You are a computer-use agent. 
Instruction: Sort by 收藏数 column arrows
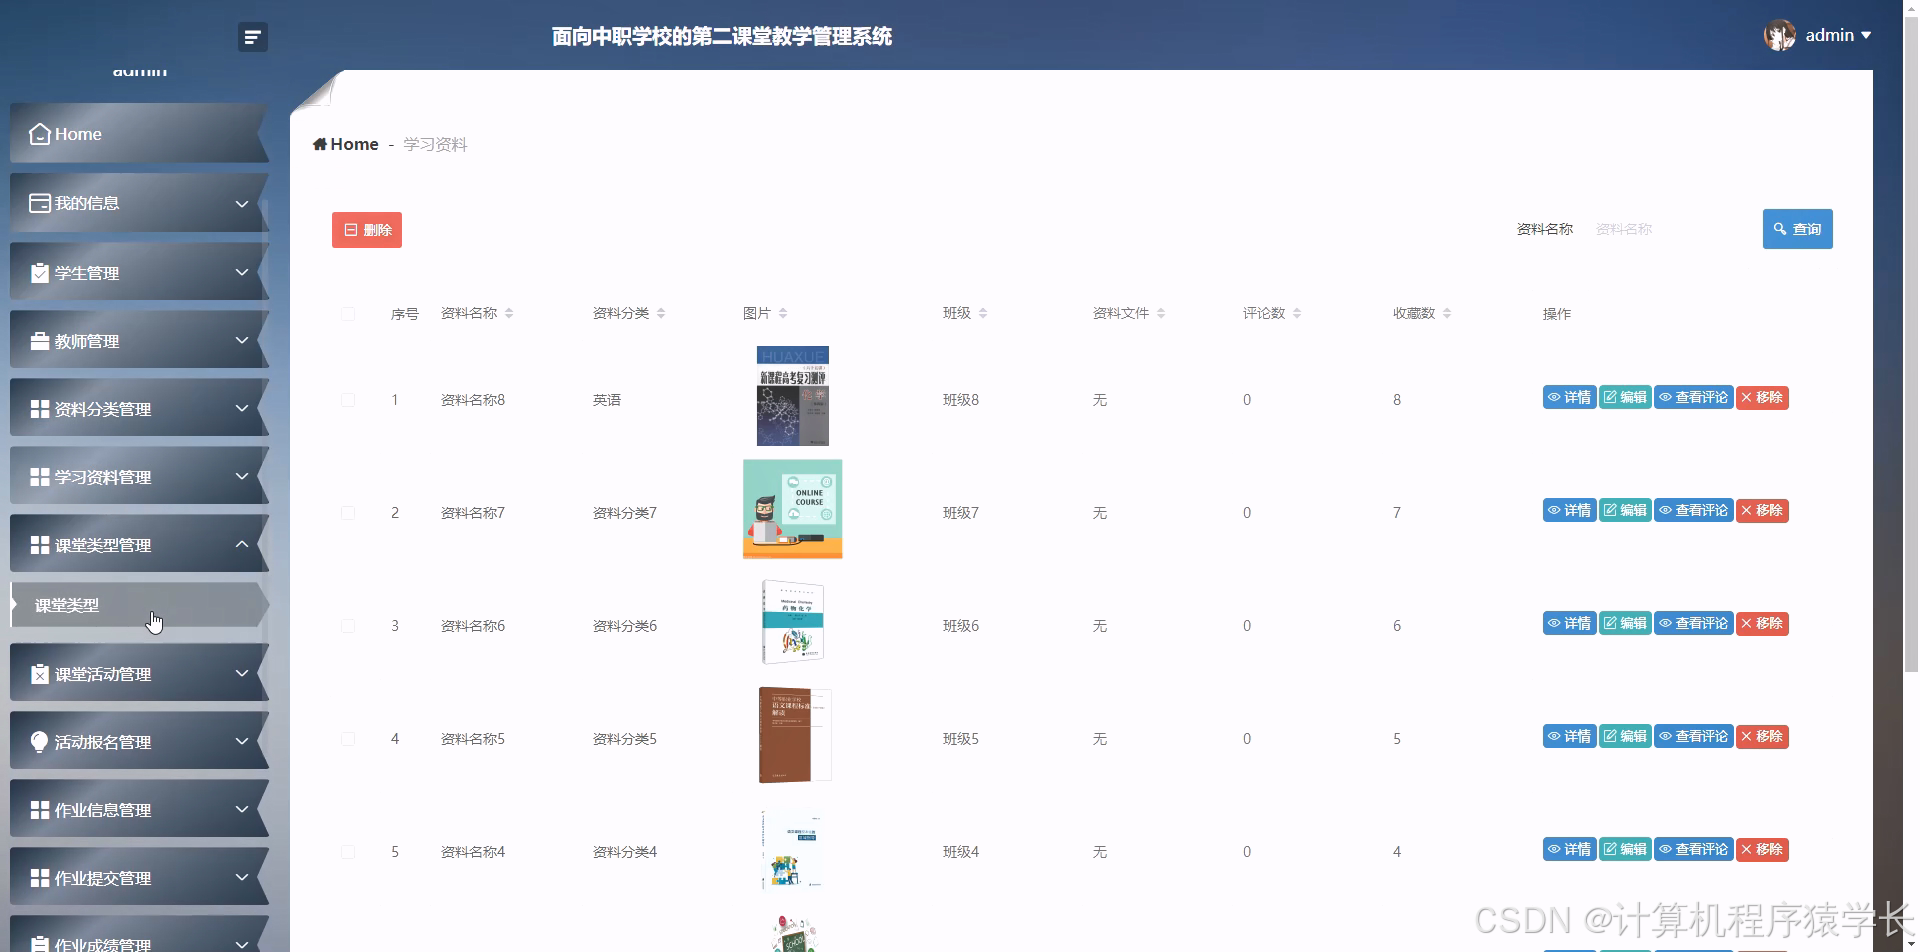(x=1447, y=313)
